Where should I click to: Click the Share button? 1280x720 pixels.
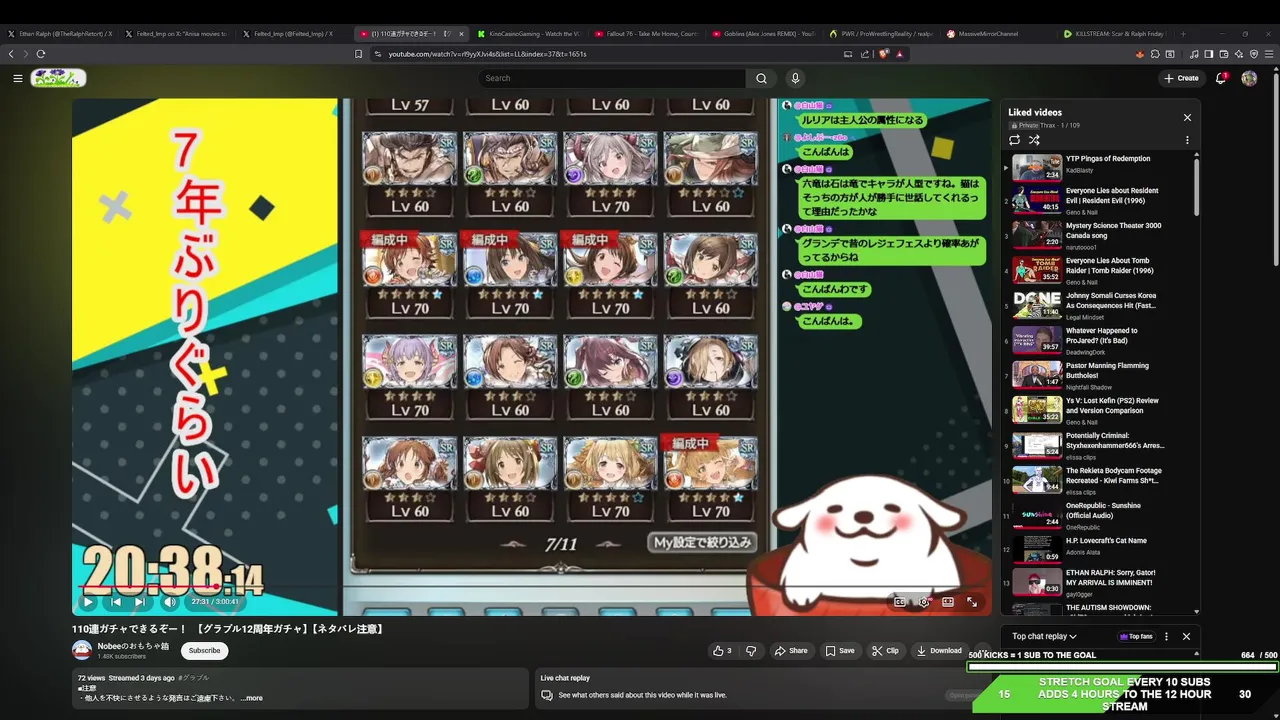[790, 650]
